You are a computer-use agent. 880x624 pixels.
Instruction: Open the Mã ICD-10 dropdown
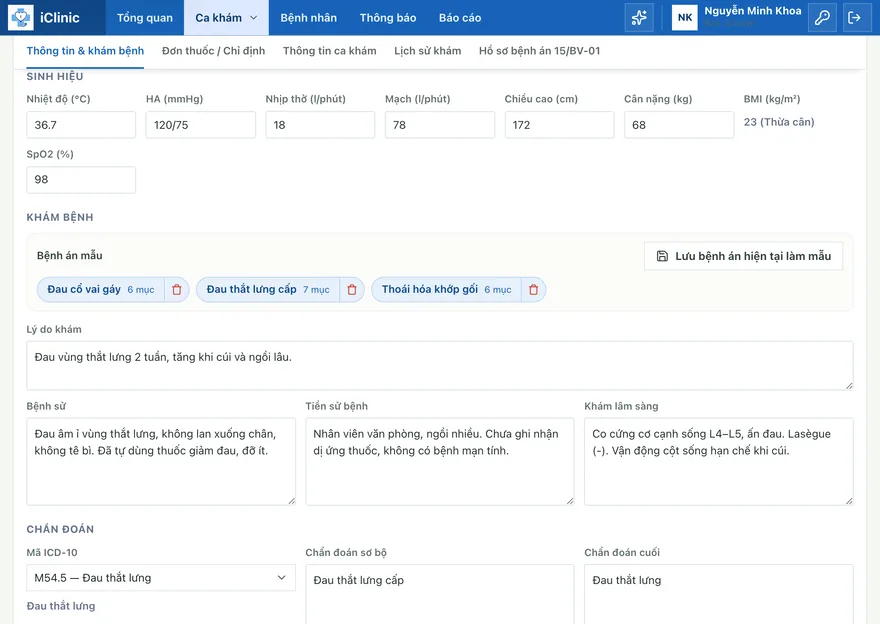click(161, 577)
